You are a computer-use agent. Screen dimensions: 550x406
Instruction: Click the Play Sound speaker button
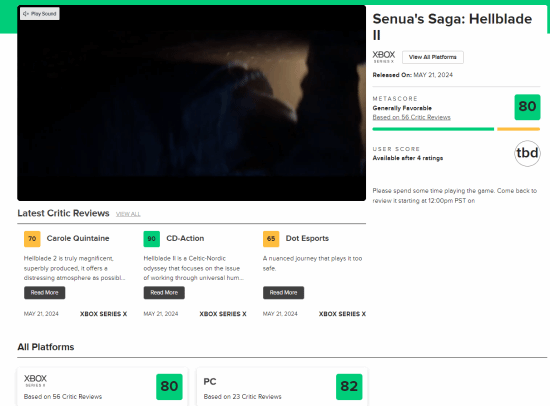40,14
